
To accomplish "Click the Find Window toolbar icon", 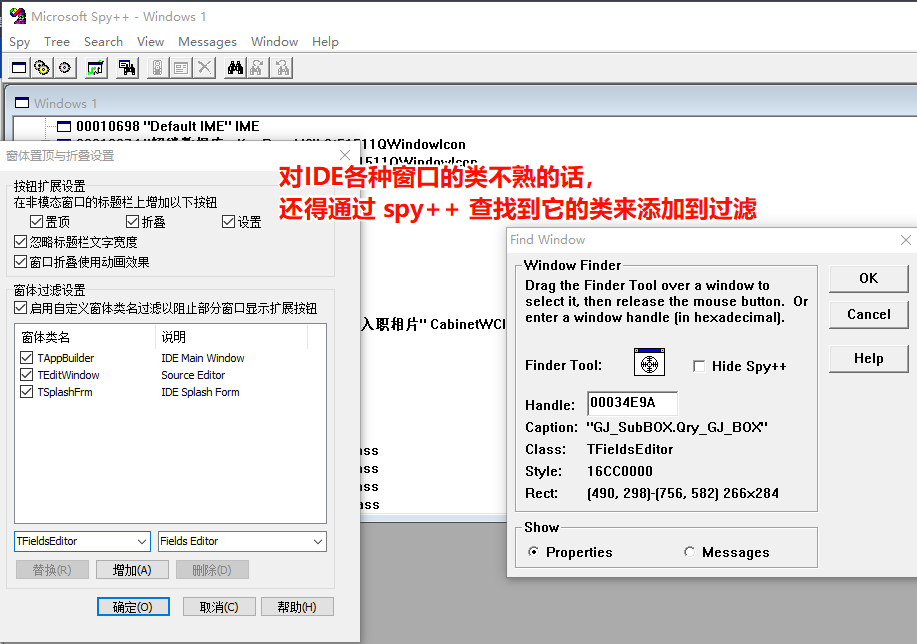I will [x=127, y=67].
